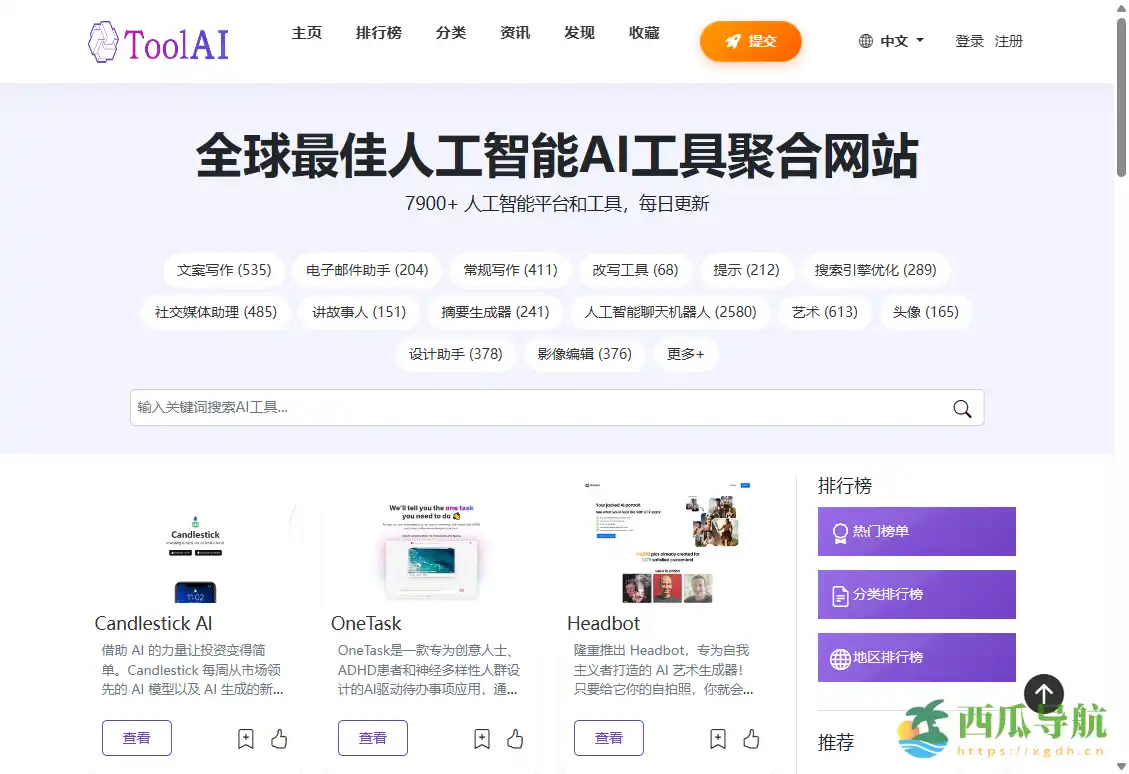Click the 登录 link
Screen dimensions: 1129x774
tap(969, 41)
